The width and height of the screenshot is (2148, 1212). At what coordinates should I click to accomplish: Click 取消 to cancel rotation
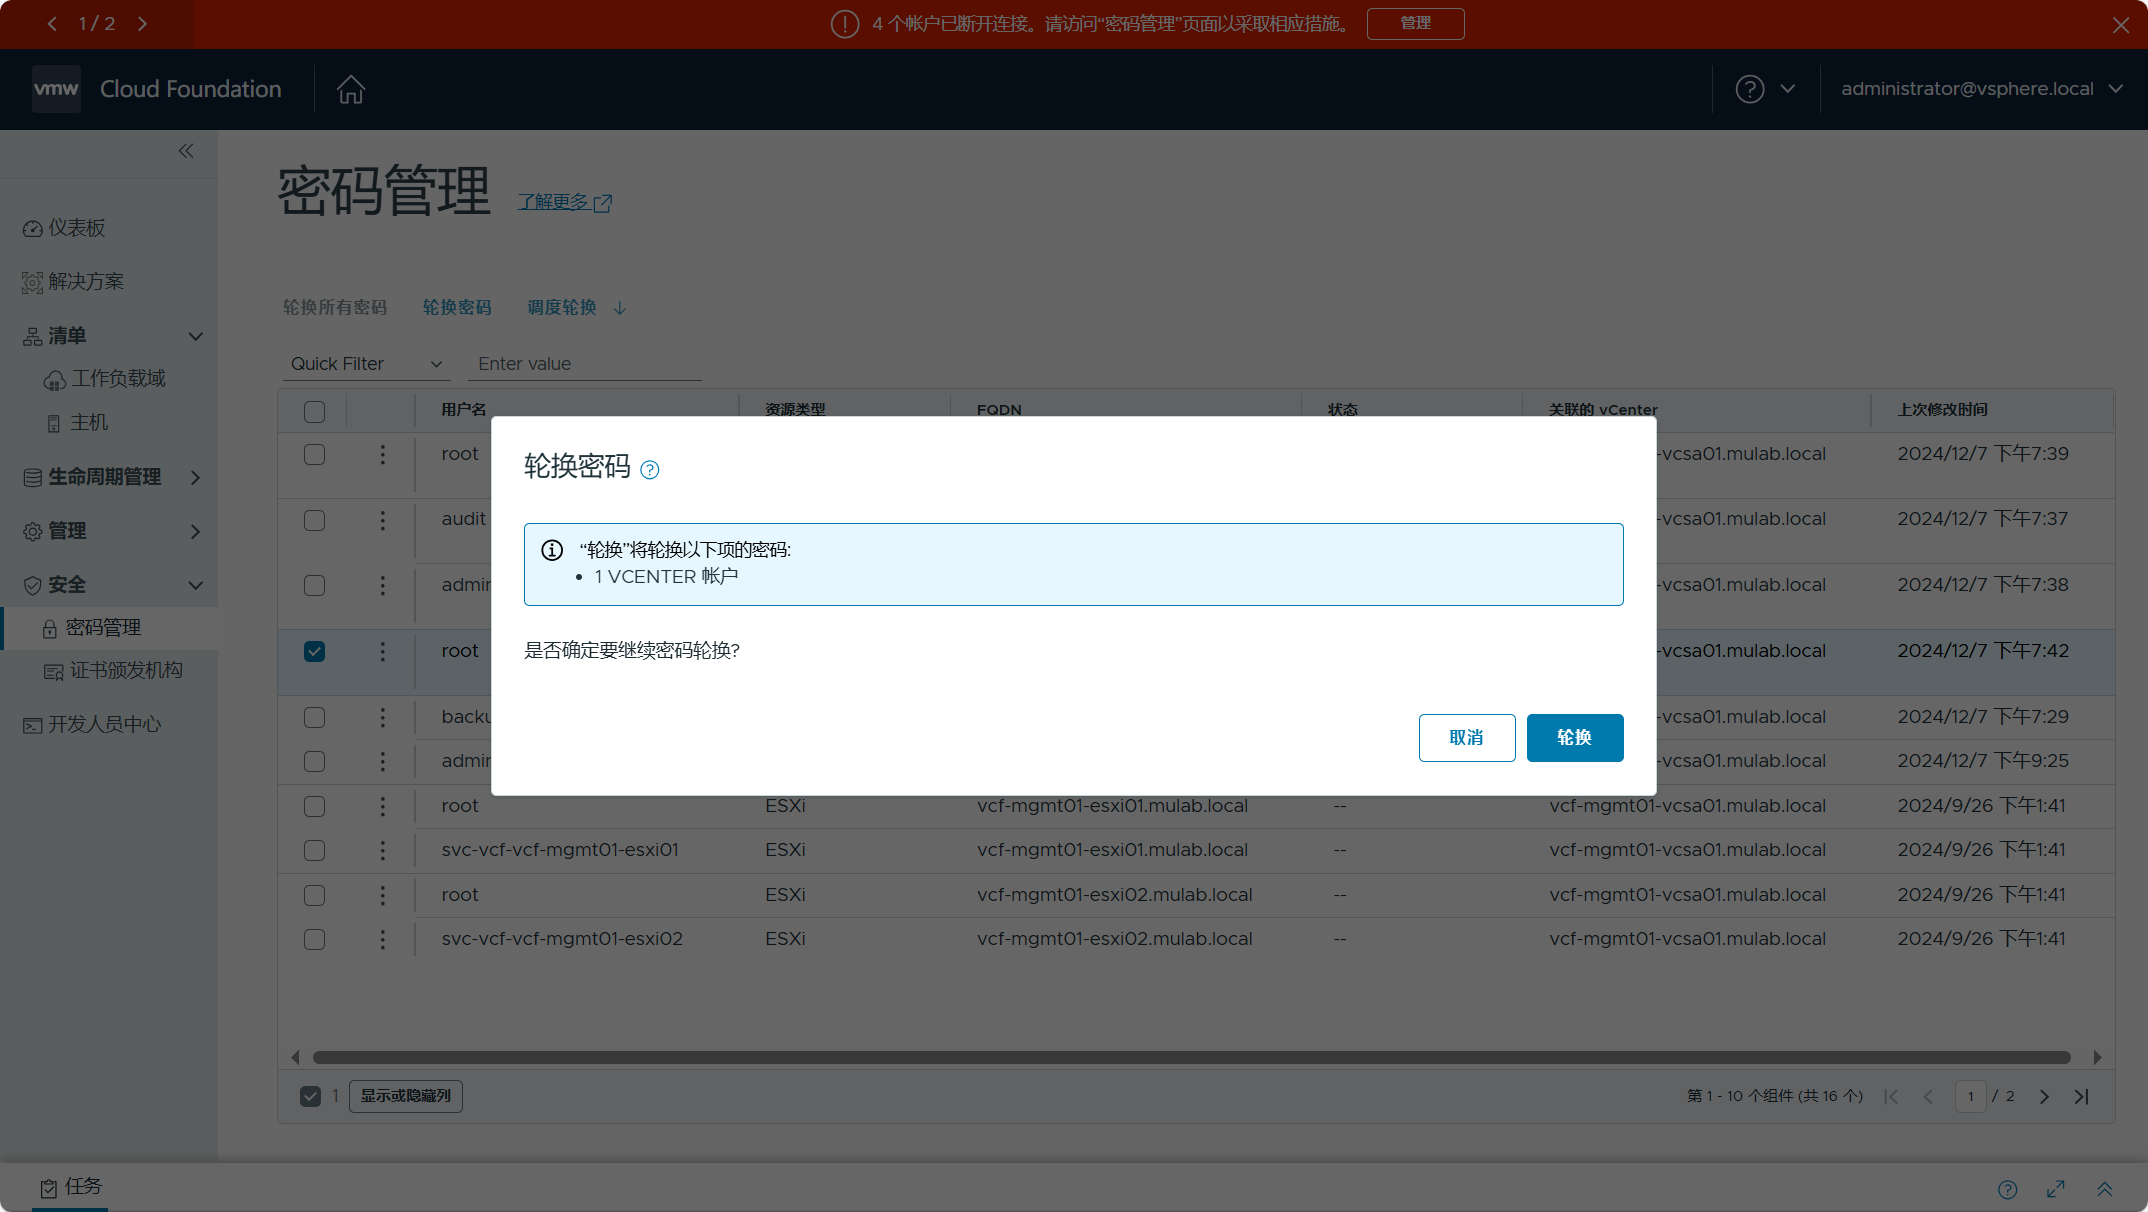1466,738
